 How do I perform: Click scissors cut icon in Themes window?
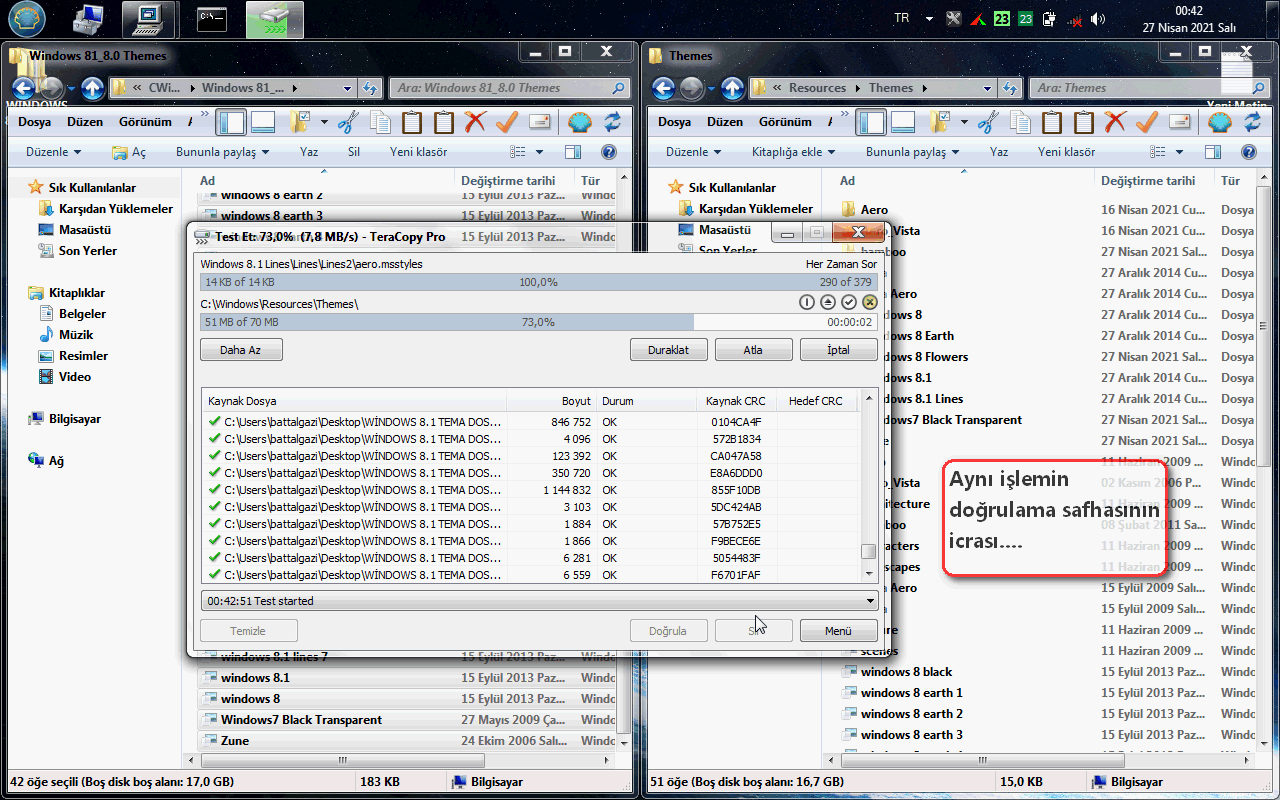987,122
